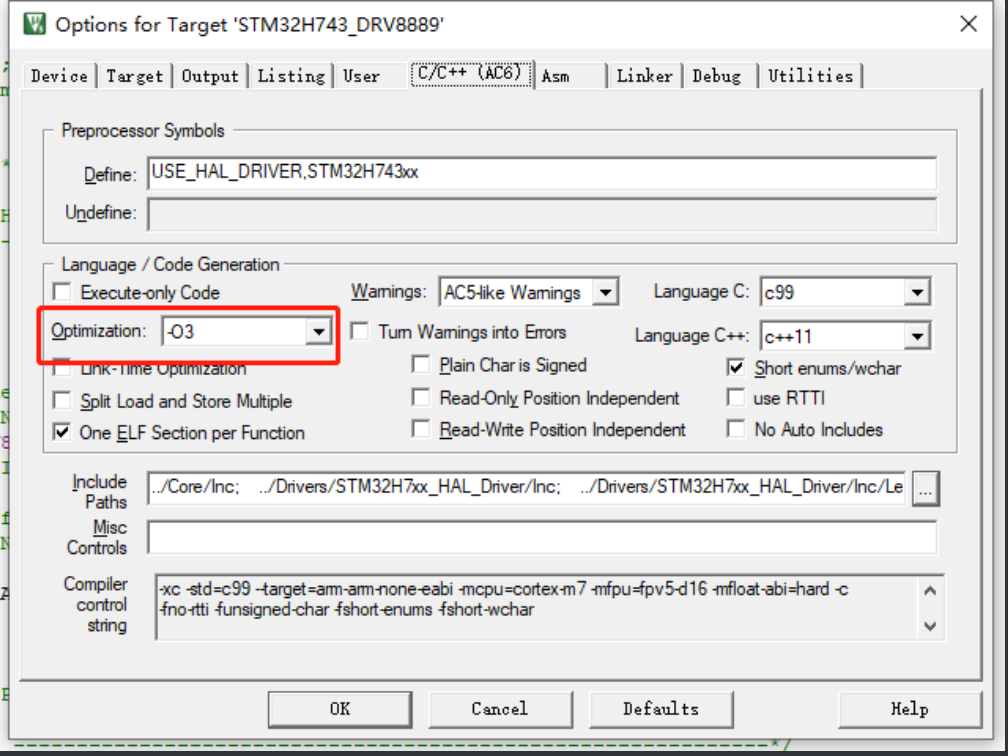Open the Optimization dropdown

[x=320, y=330]
